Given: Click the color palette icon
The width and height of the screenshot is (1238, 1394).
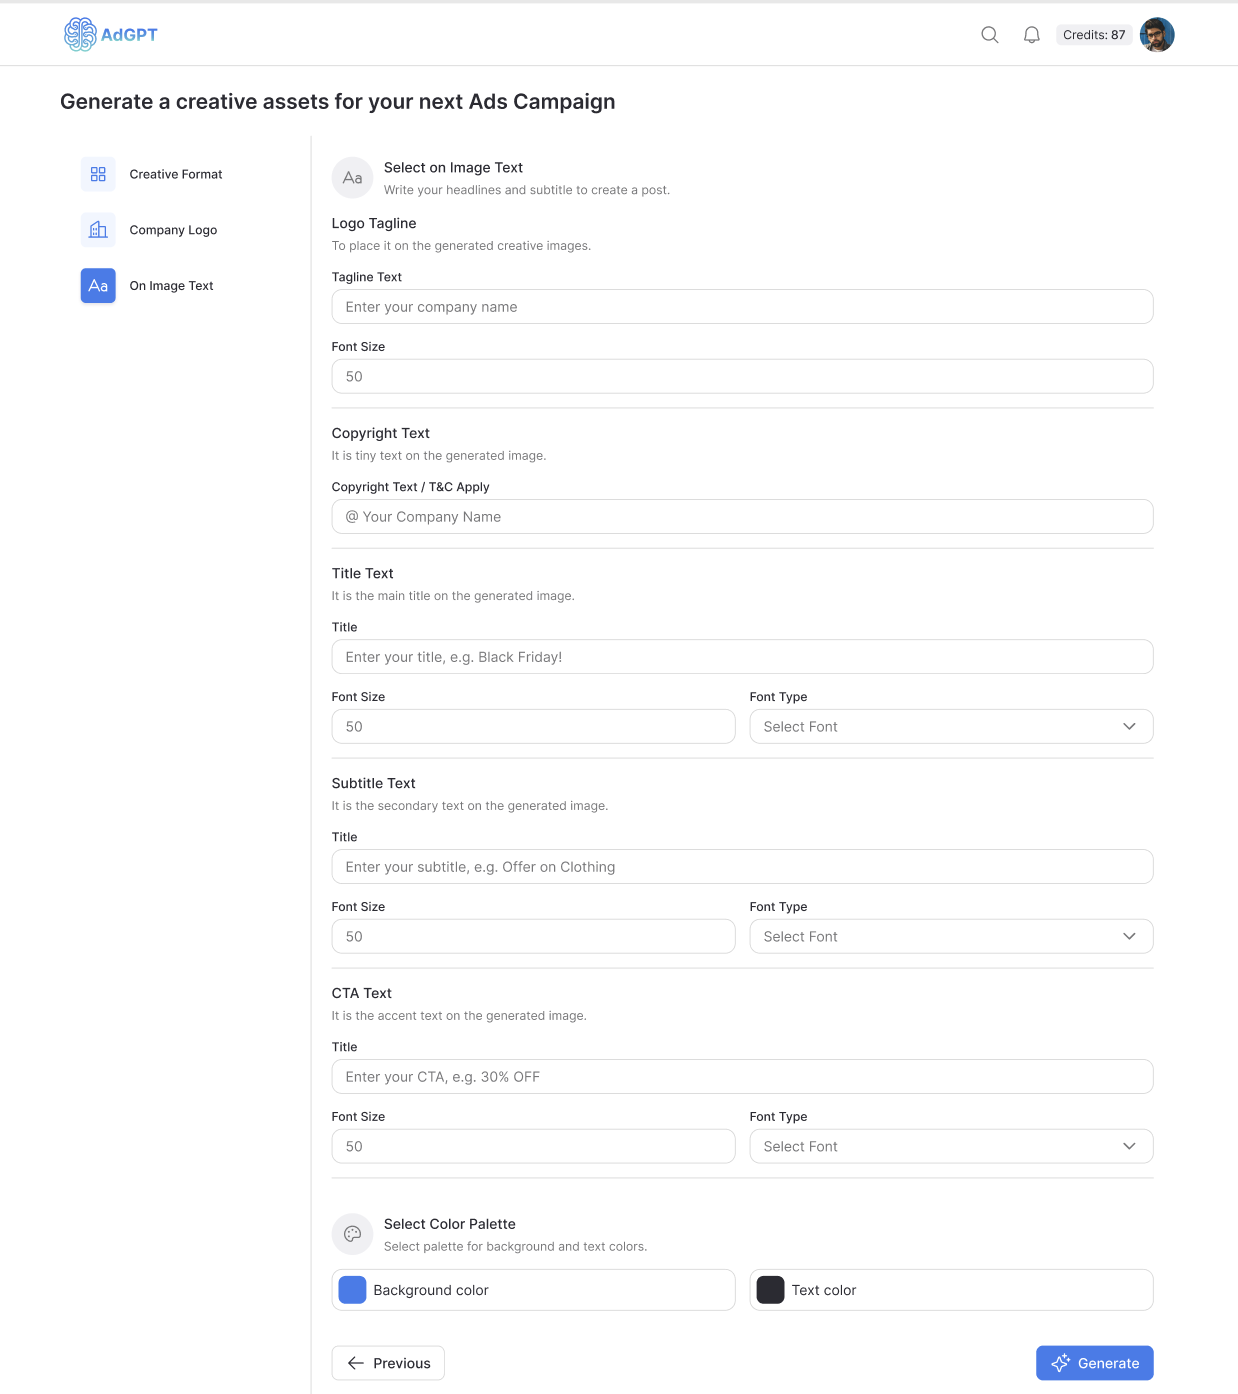Looking at the screenshot, I should [352, 1234].
